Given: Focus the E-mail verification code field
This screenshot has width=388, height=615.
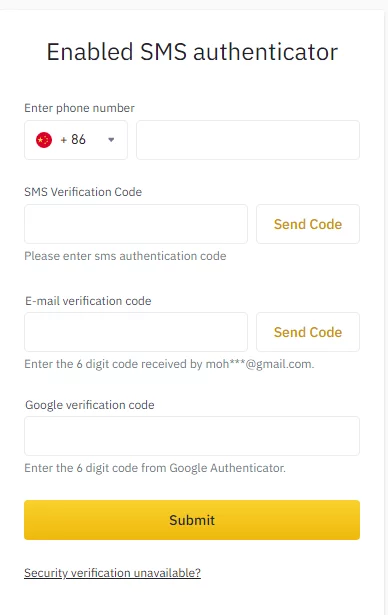Looking at the screenshot, I should tap(136, 332).
